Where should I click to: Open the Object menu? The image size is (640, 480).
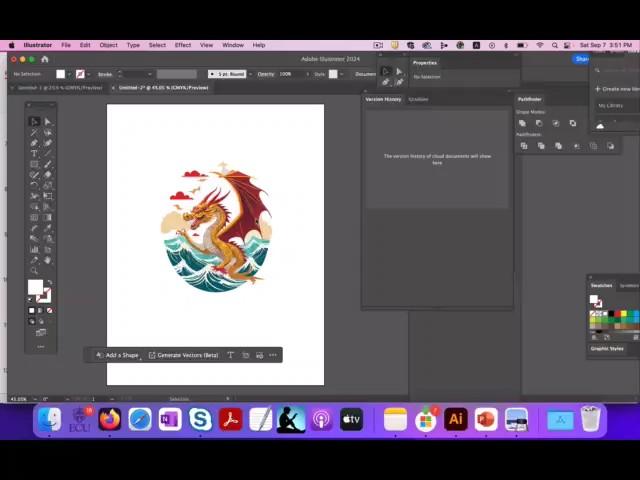click(109, 45)
